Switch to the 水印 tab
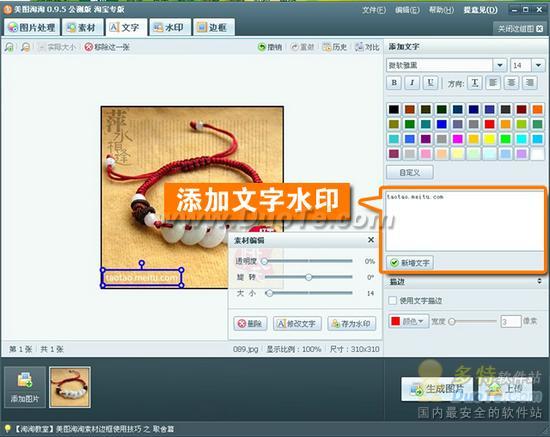The width and height of the screenshot is (550, 437). (170, 27)
